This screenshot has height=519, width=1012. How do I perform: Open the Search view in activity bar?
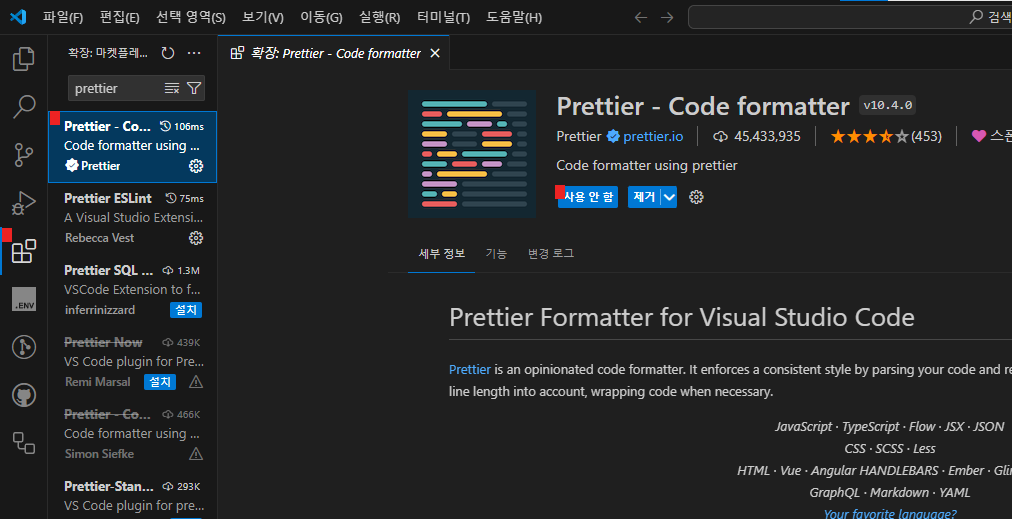24,107
